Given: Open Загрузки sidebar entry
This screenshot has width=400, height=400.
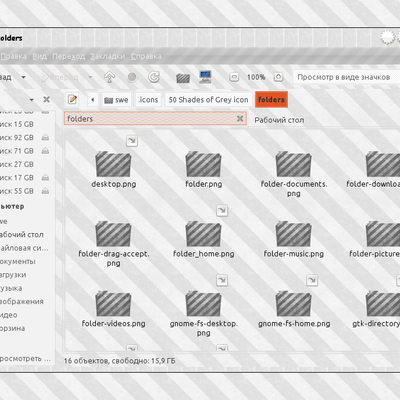Looking at the screenshot, I should [x=13, y=275].
